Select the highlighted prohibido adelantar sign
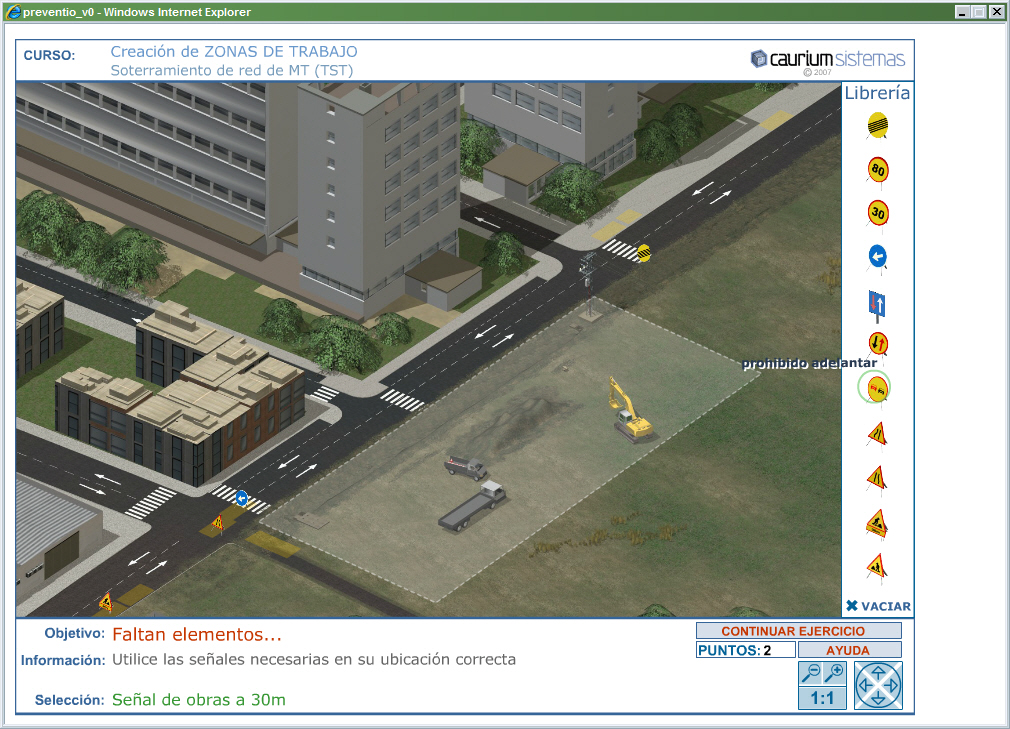Image resolution: width=1010 pixels, height=729 pixels. [874, 388]
